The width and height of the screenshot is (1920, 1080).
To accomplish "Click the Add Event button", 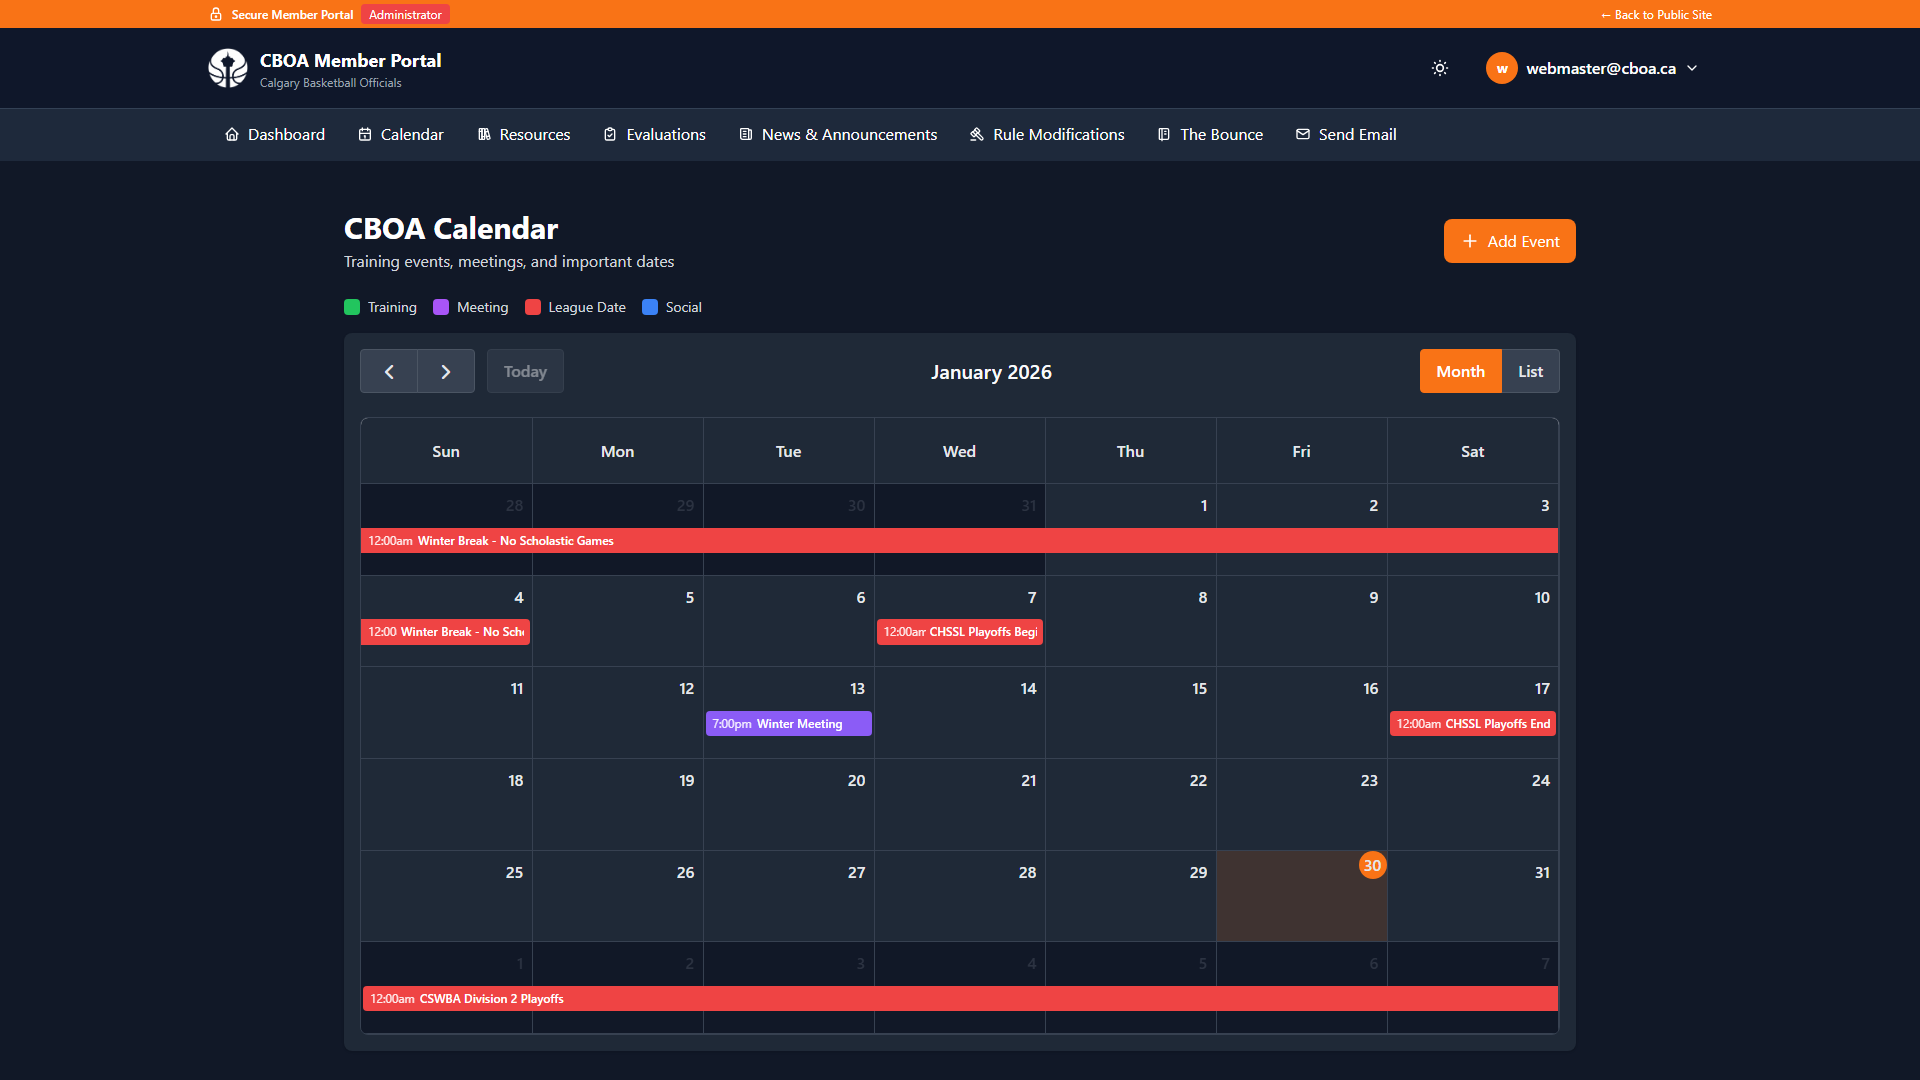I will [1509, 241].
